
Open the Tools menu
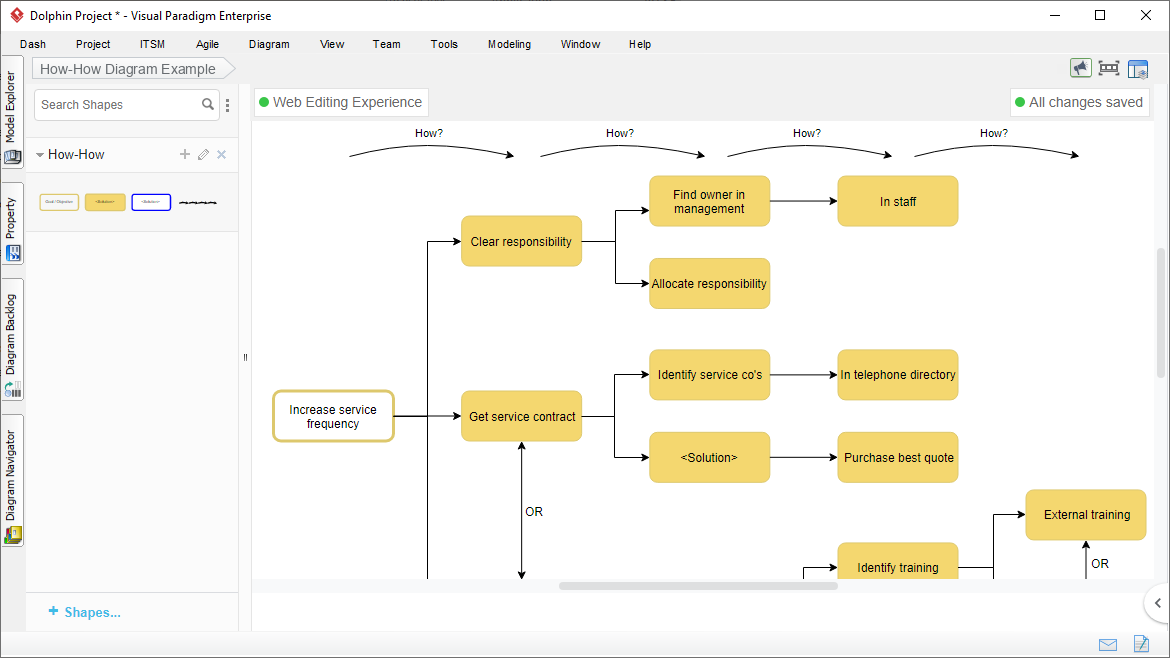click(444, 44)
